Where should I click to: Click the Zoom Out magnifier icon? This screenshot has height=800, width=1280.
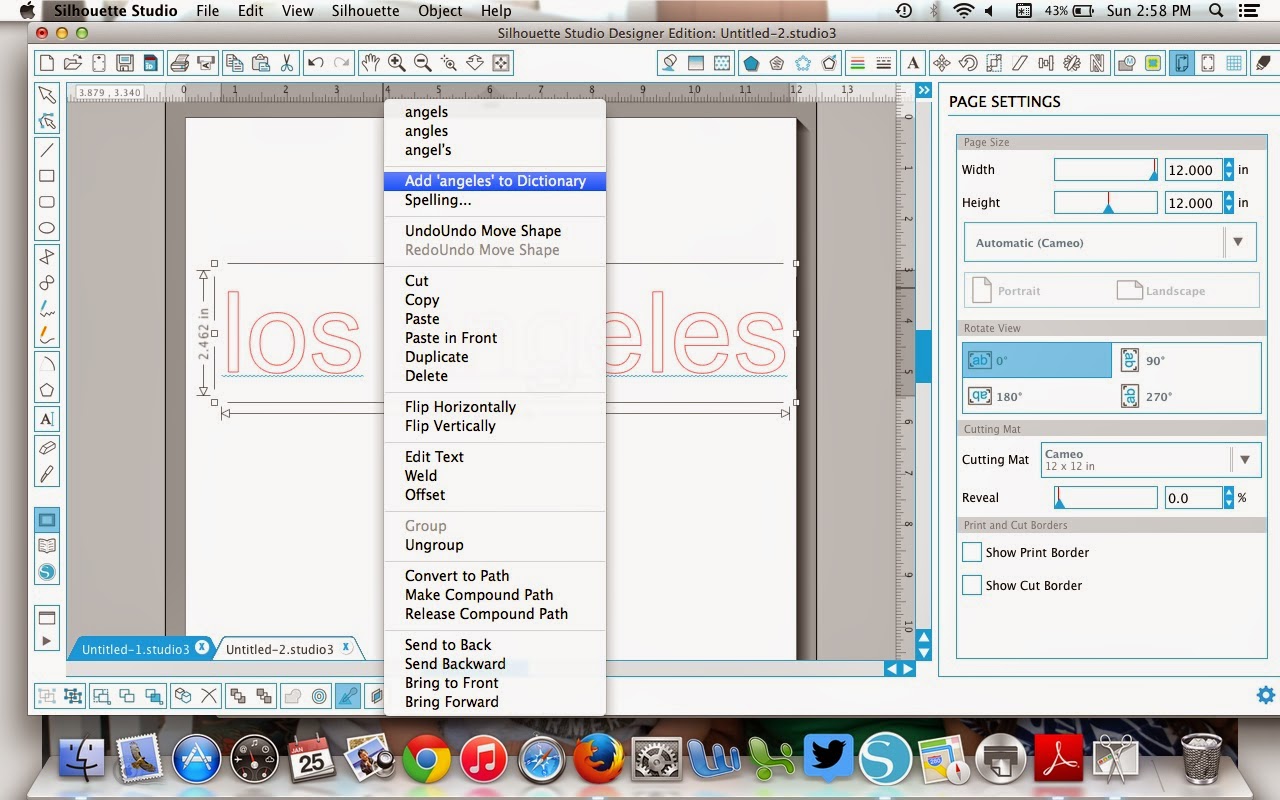pyautogui.click(x=423, y=63)
